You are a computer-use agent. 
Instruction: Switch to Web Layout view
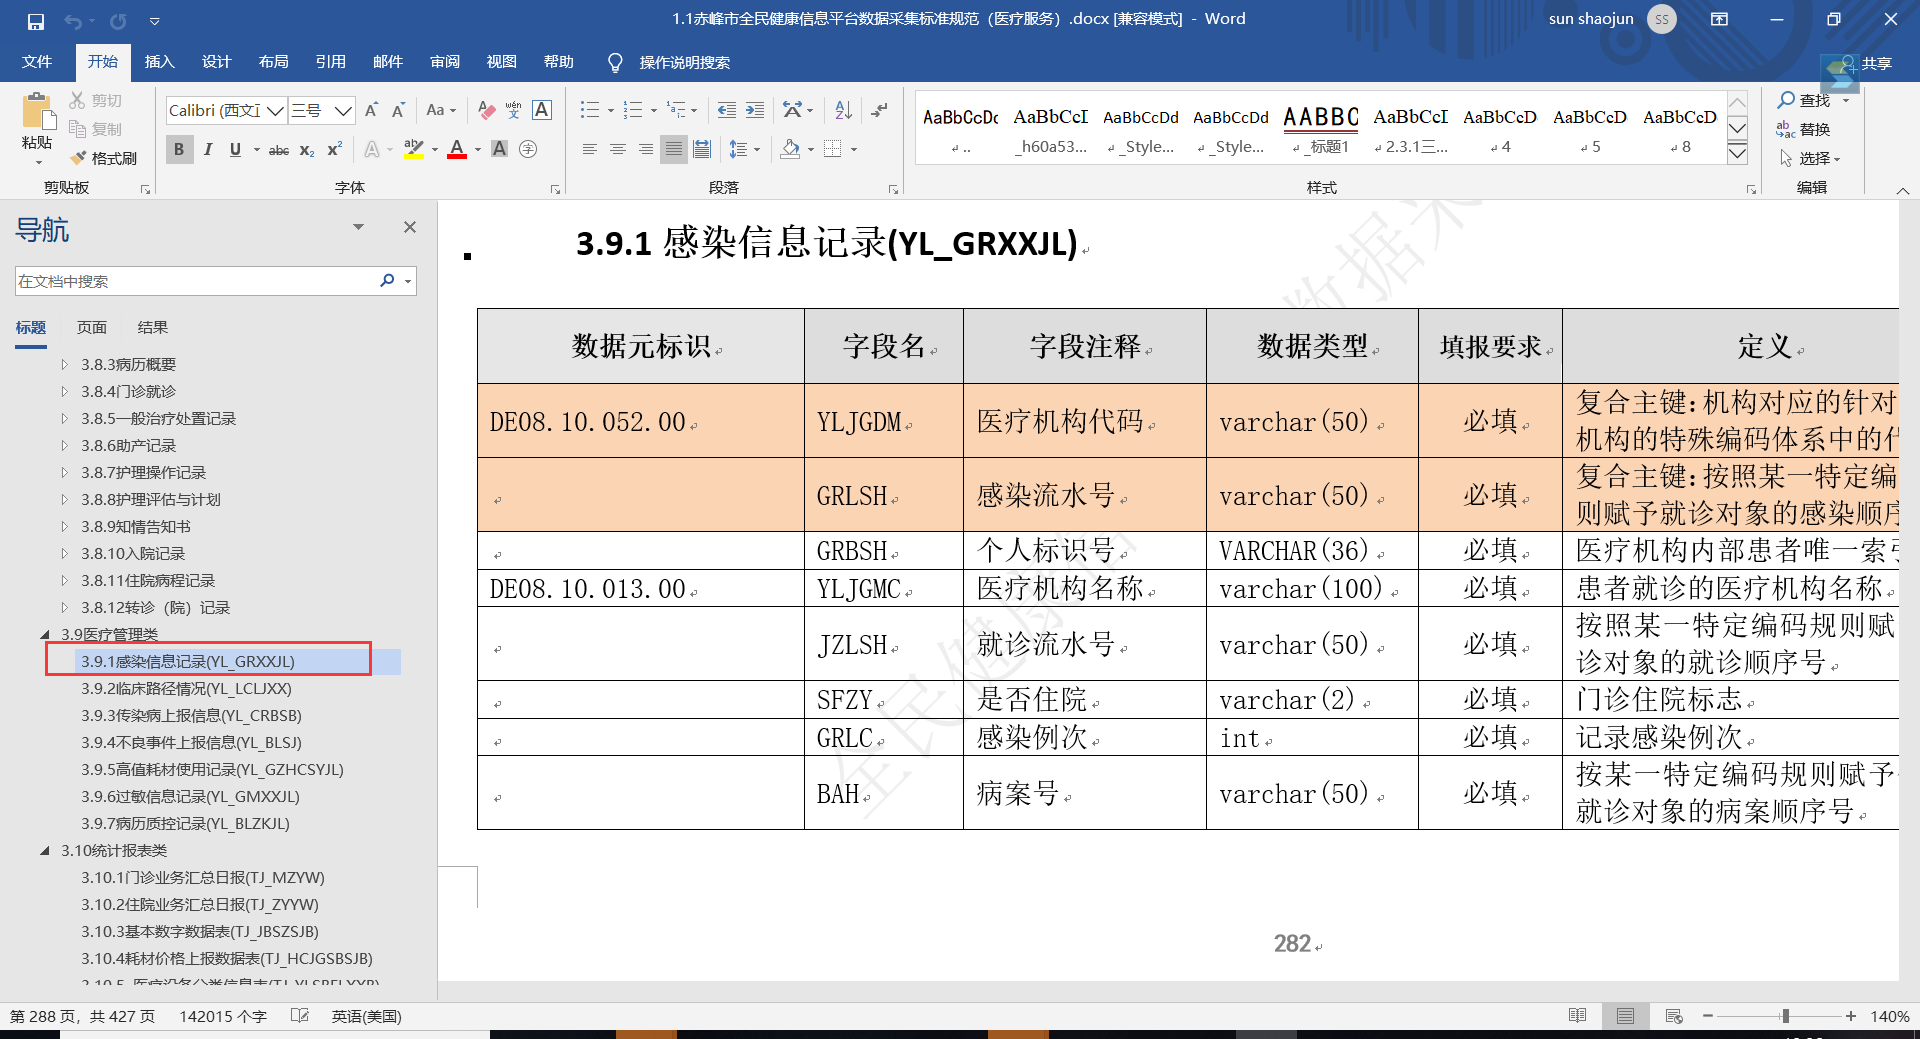1674,1016
